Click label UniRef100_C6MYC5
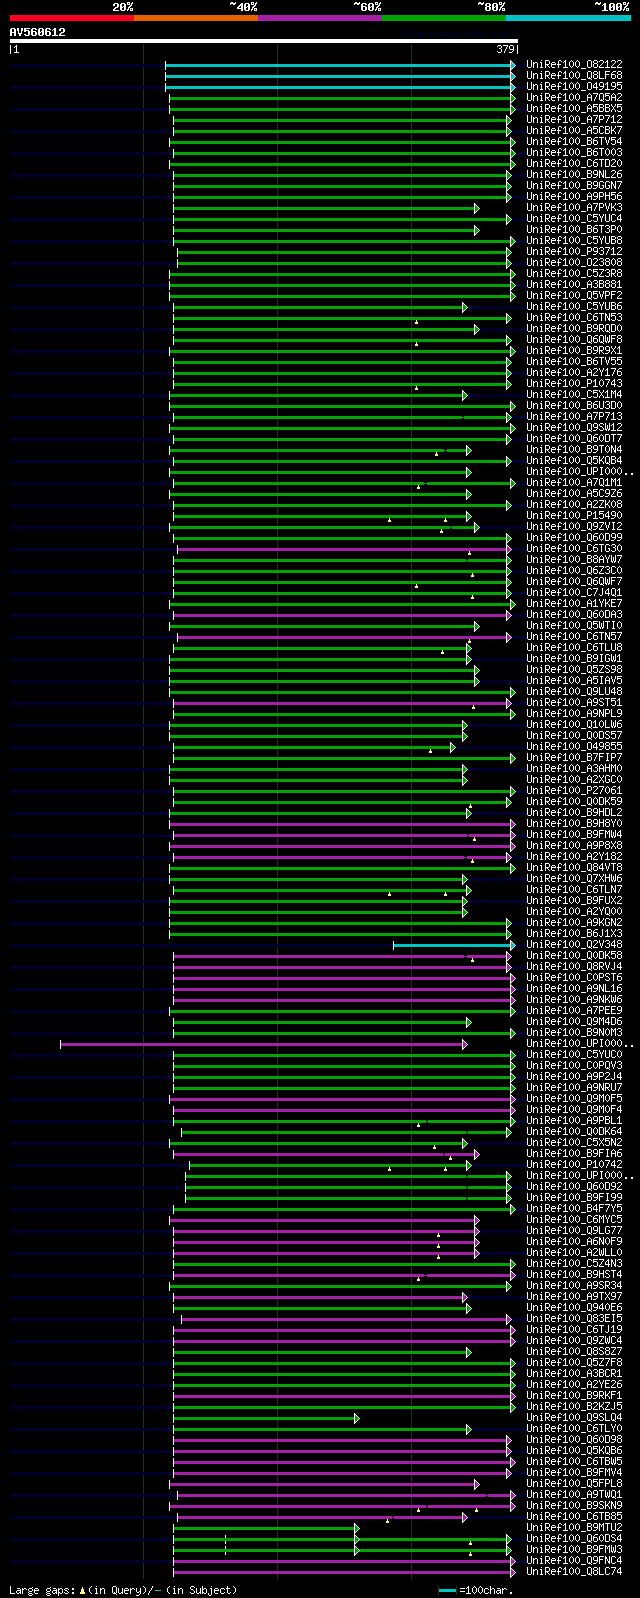640x1598 pixels. pos(574,1219)
